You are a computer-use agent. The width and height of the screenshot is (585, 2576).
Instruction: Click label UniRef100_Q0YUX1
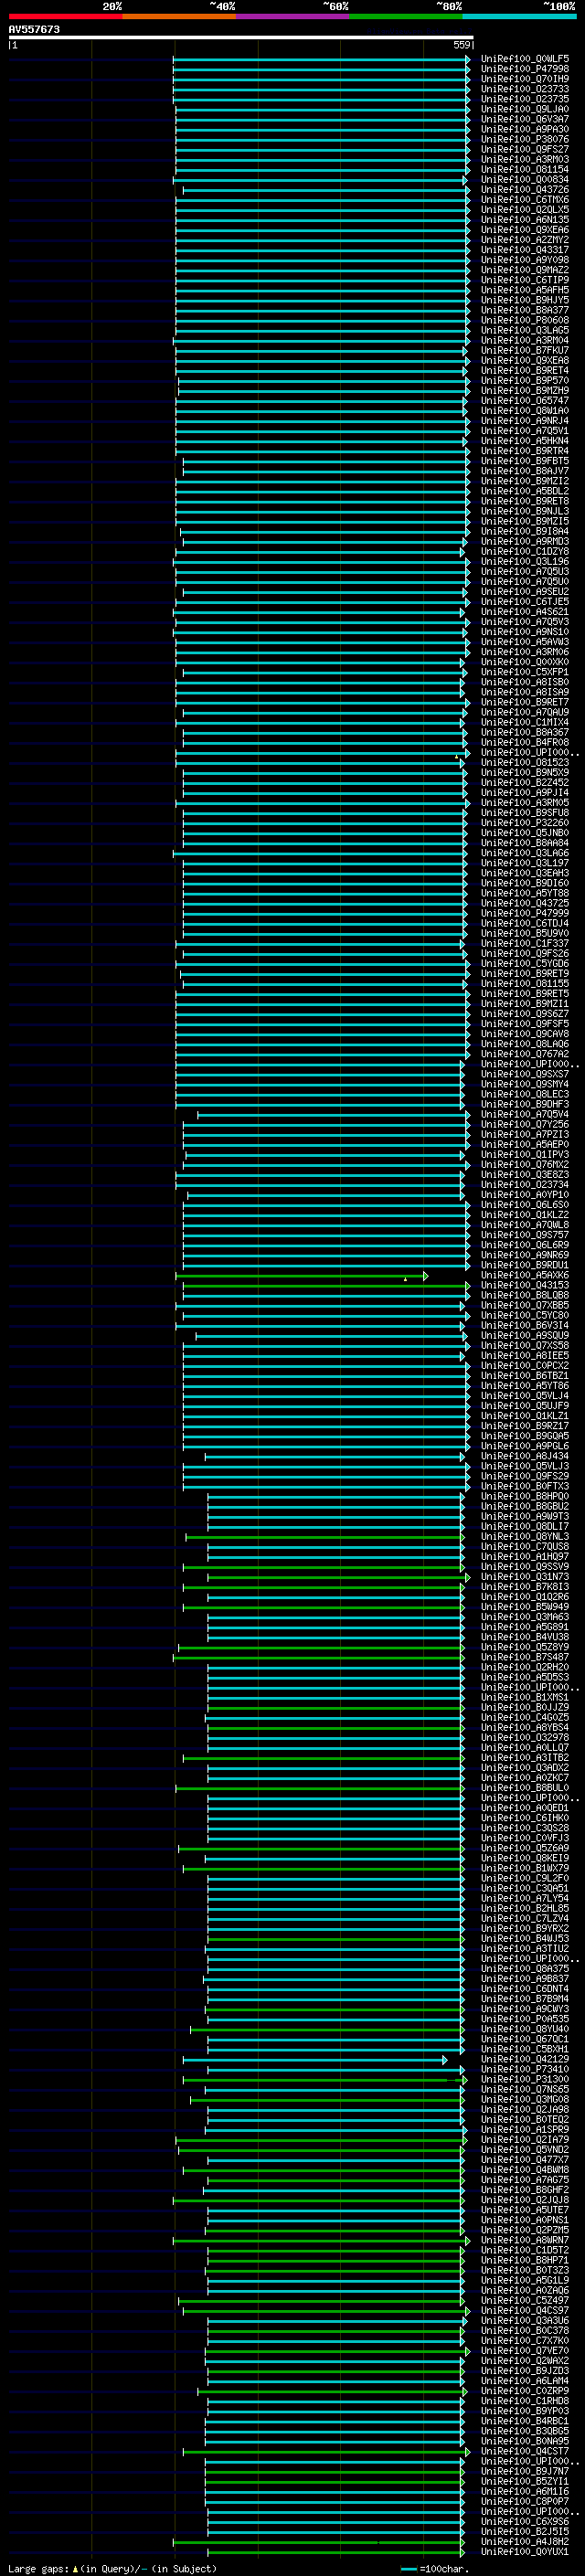(525, 2551)
